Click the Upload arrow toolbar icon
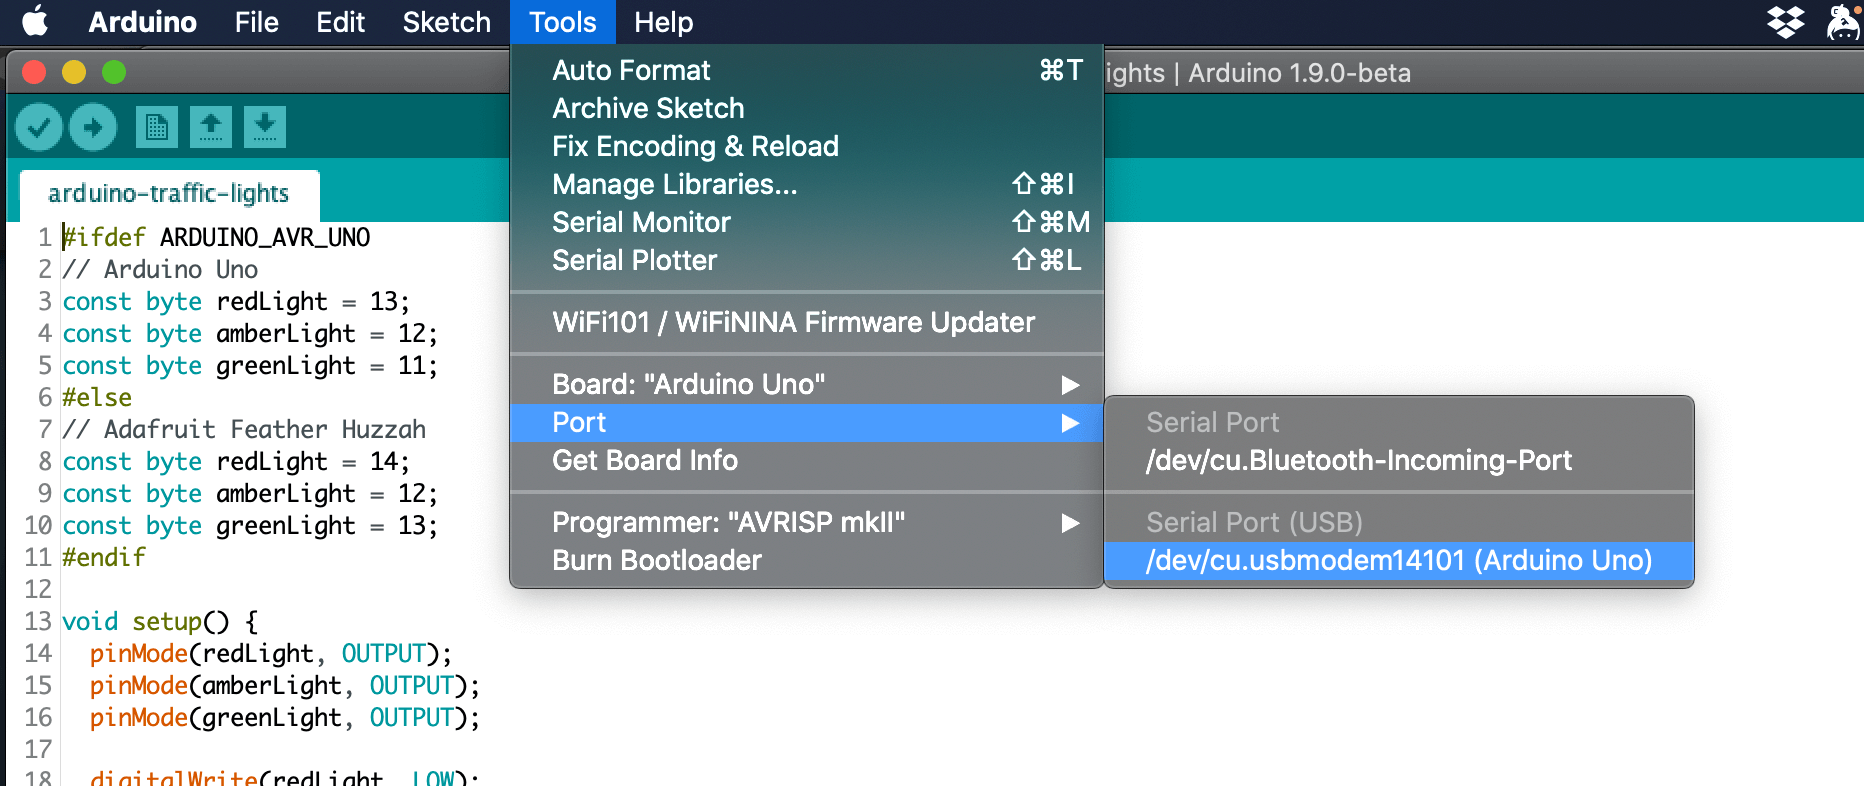Viewport: 1864px width, 786px height. (x=93, y=127)
